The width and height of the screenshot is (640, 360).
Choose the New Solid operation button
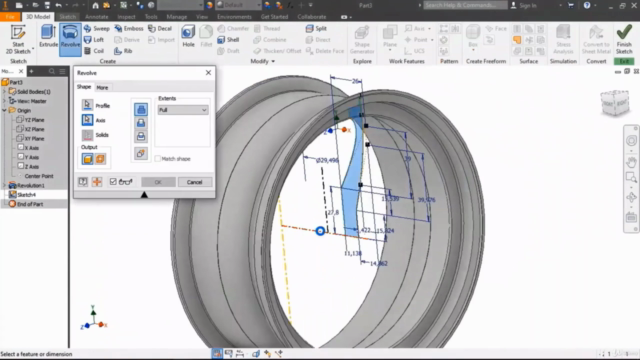coord(141,153)
